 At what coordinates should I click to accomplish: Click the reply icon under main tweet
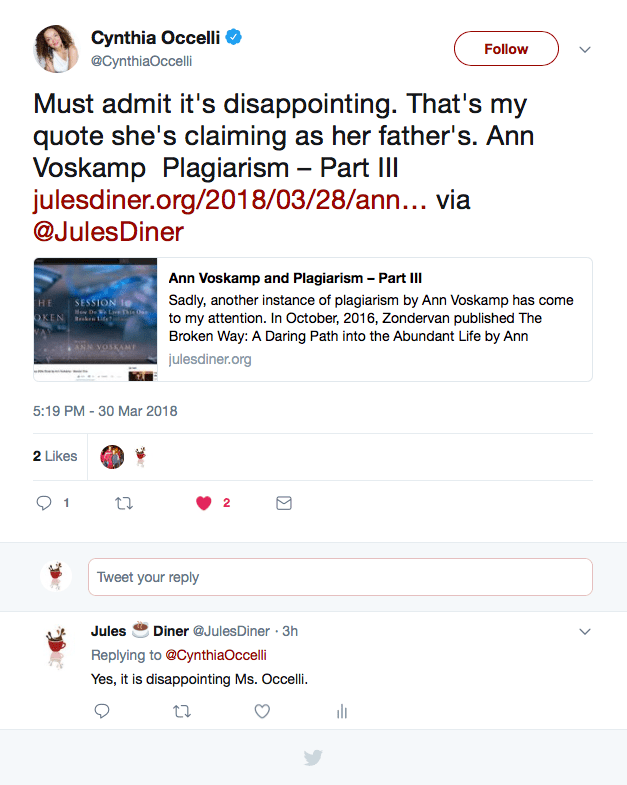44,503
